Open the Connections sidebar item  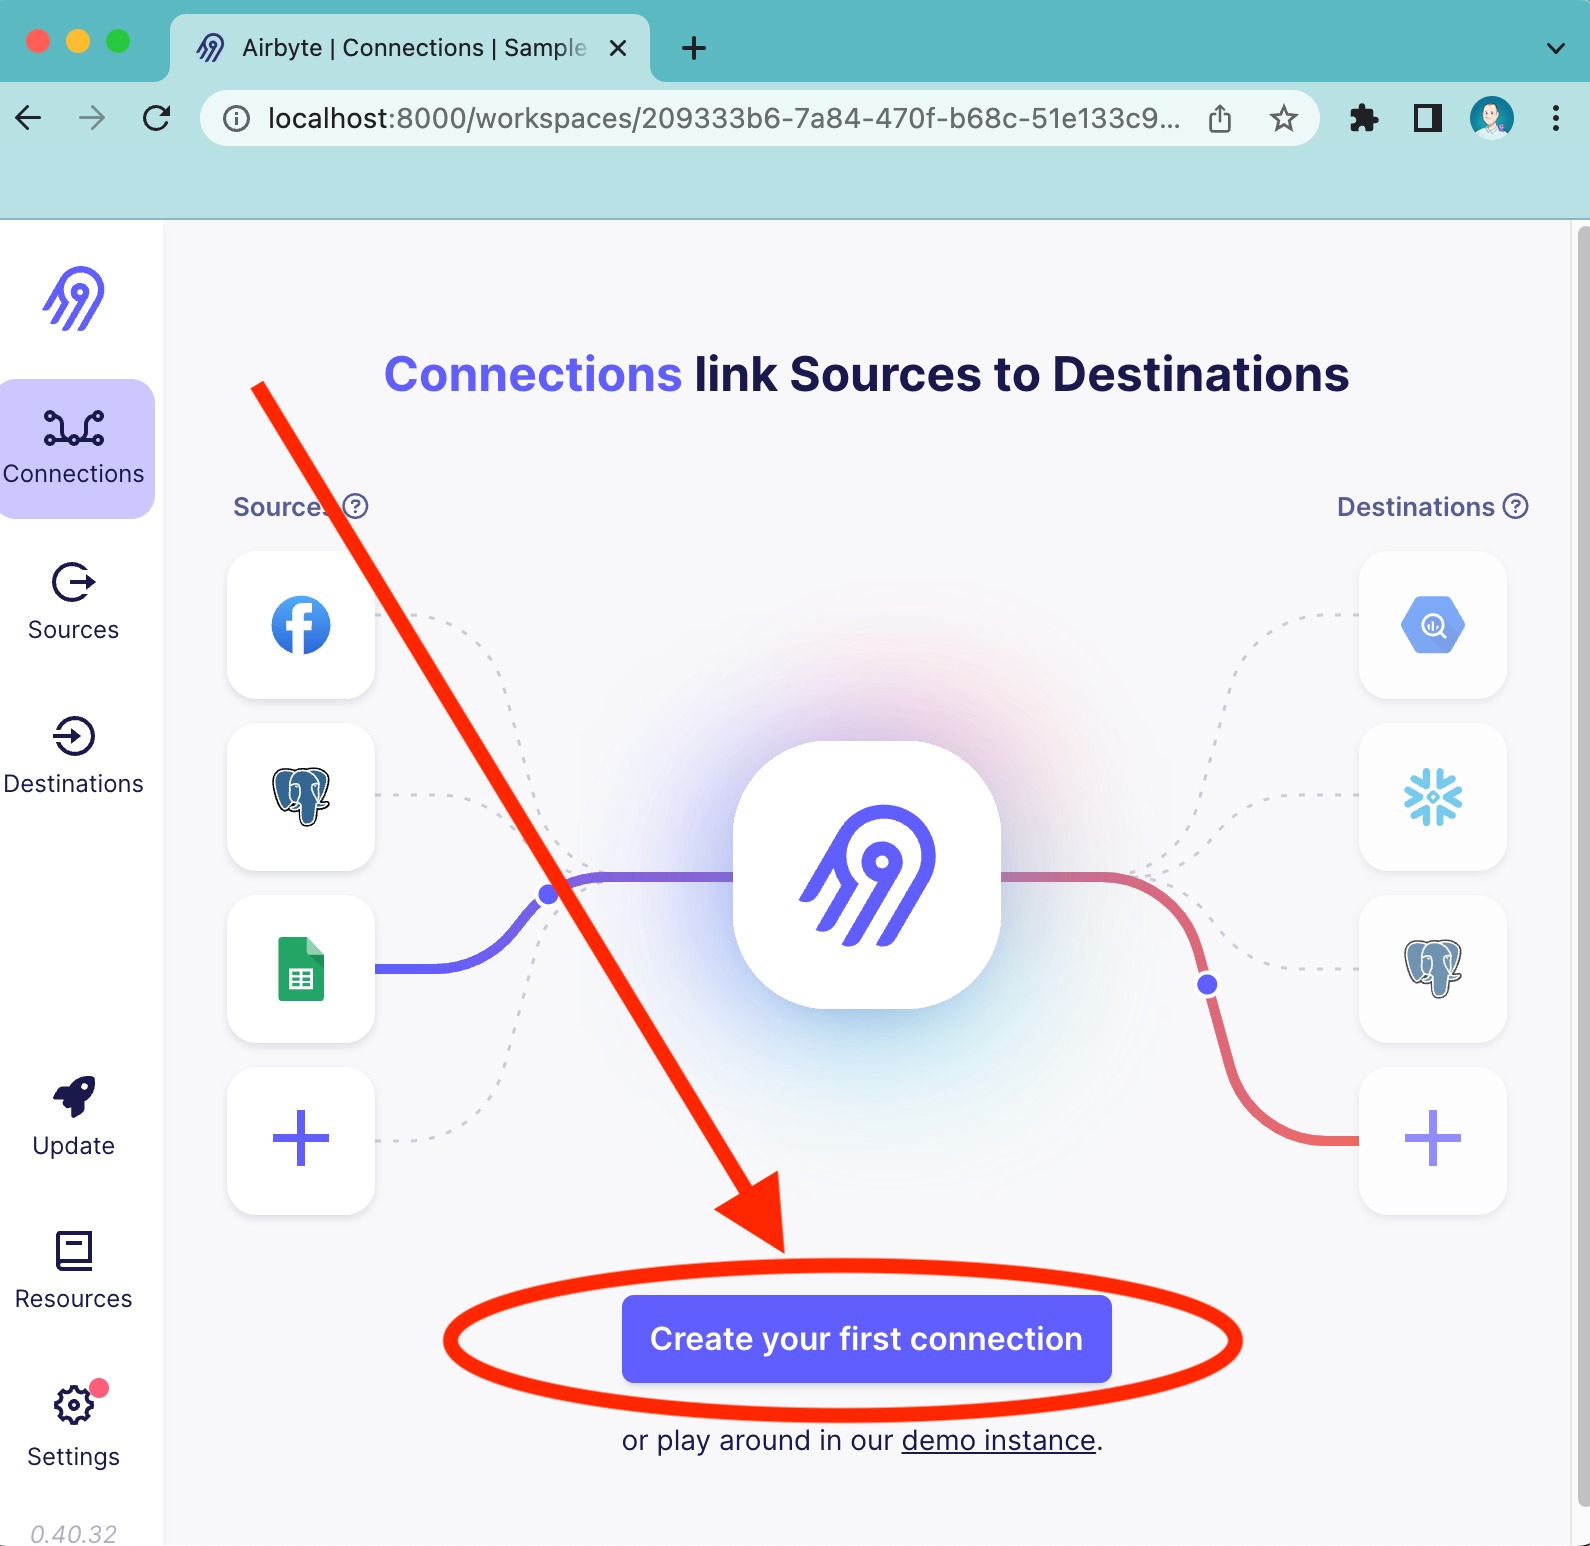click(x=76, y=448)
